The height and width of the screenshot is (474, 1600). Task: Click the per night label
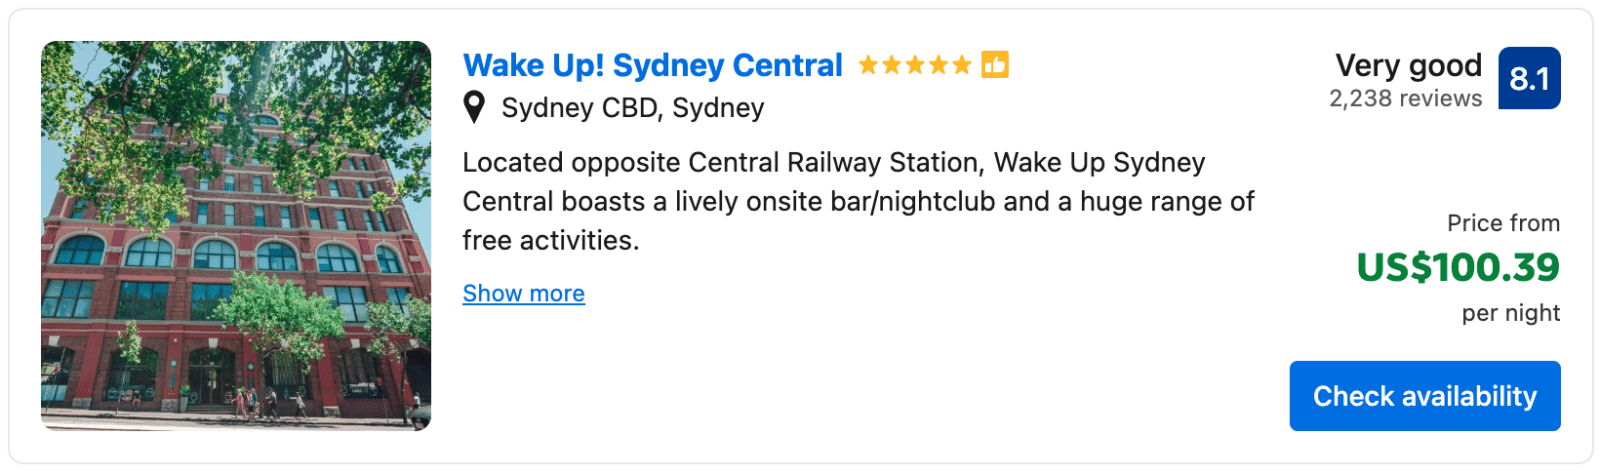click(1511, 313)
